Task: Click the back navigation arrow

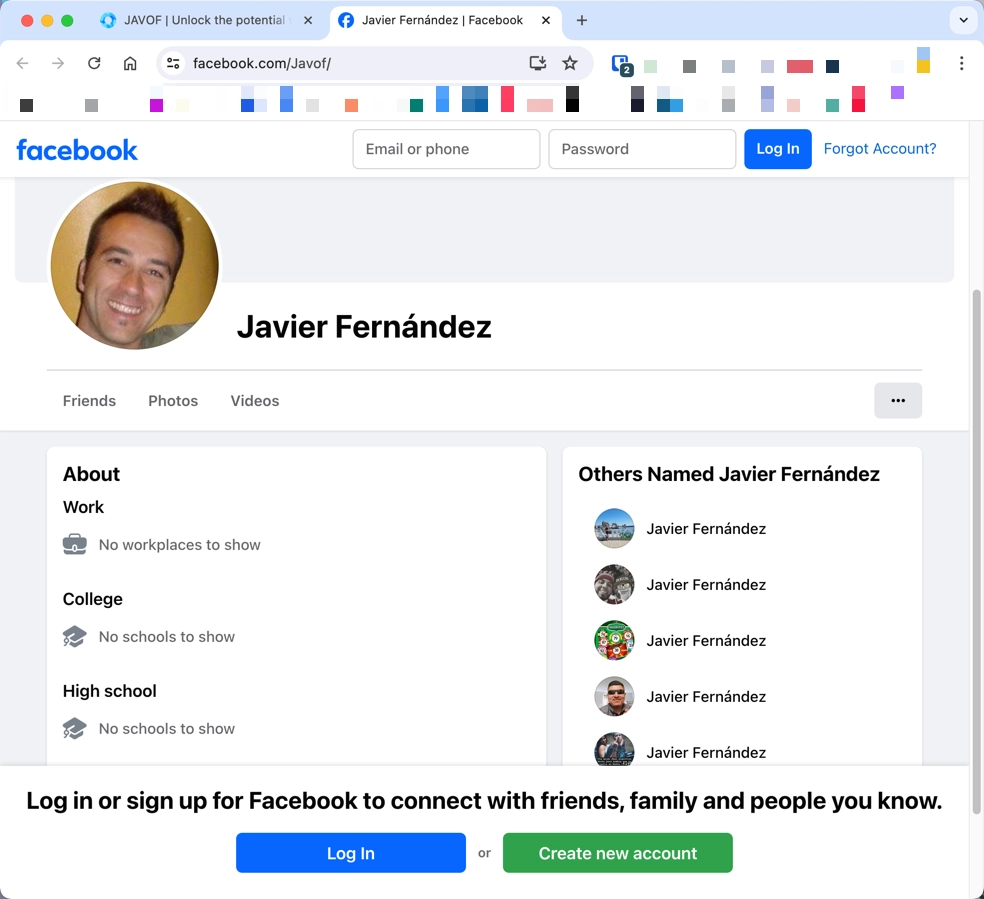Action: pos(22,62)
